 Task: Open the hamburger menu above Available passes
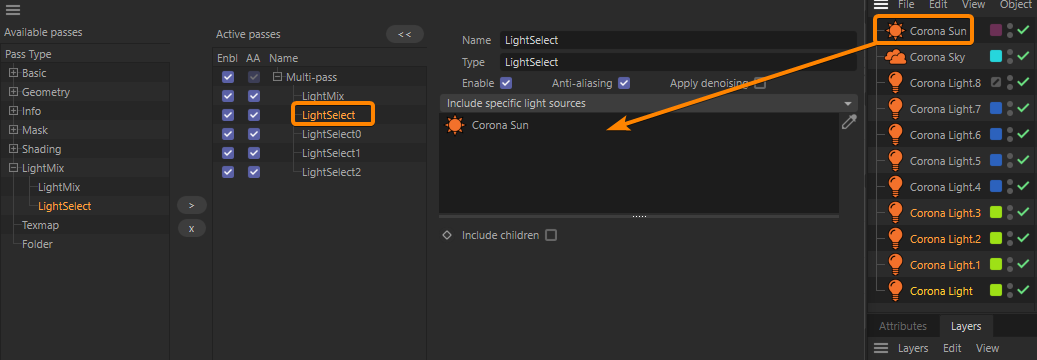13,10
